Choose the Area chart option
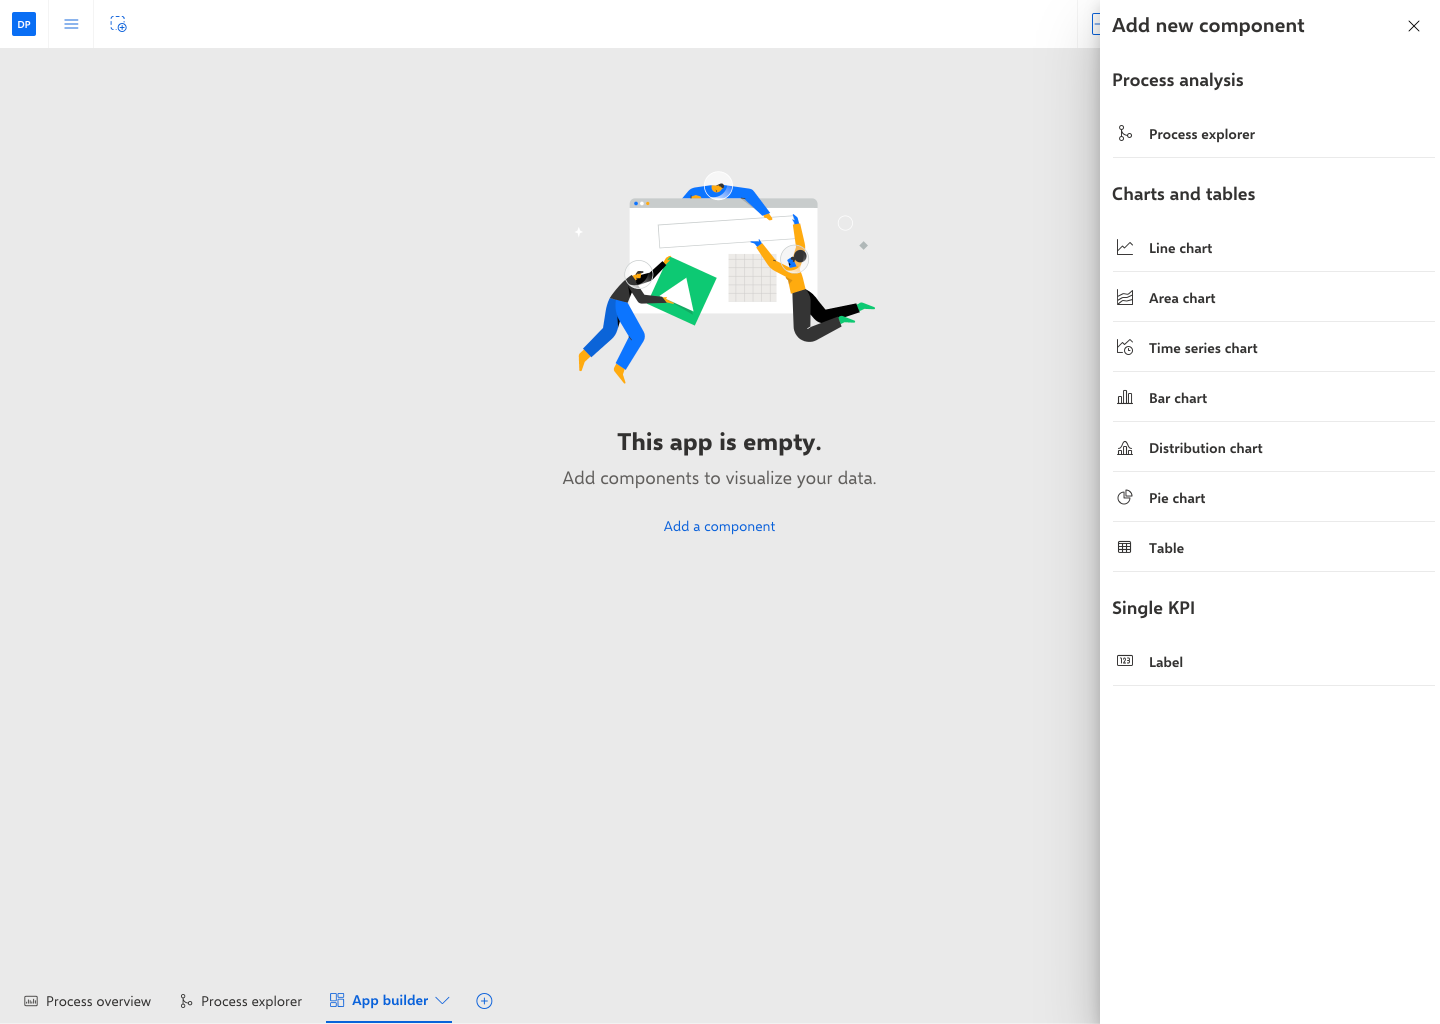This screenshot has height=1024, width=1440. (1273, 298)
